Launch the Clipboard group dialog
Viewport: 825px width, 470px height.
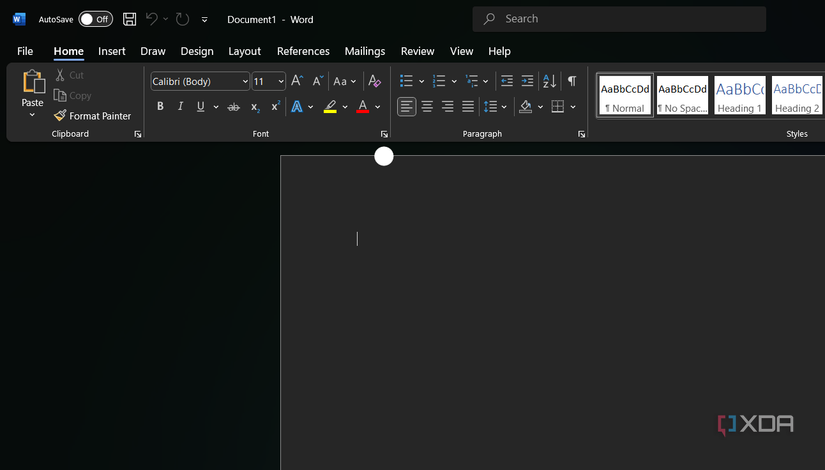pyautogui.click(x=138, y=135)
